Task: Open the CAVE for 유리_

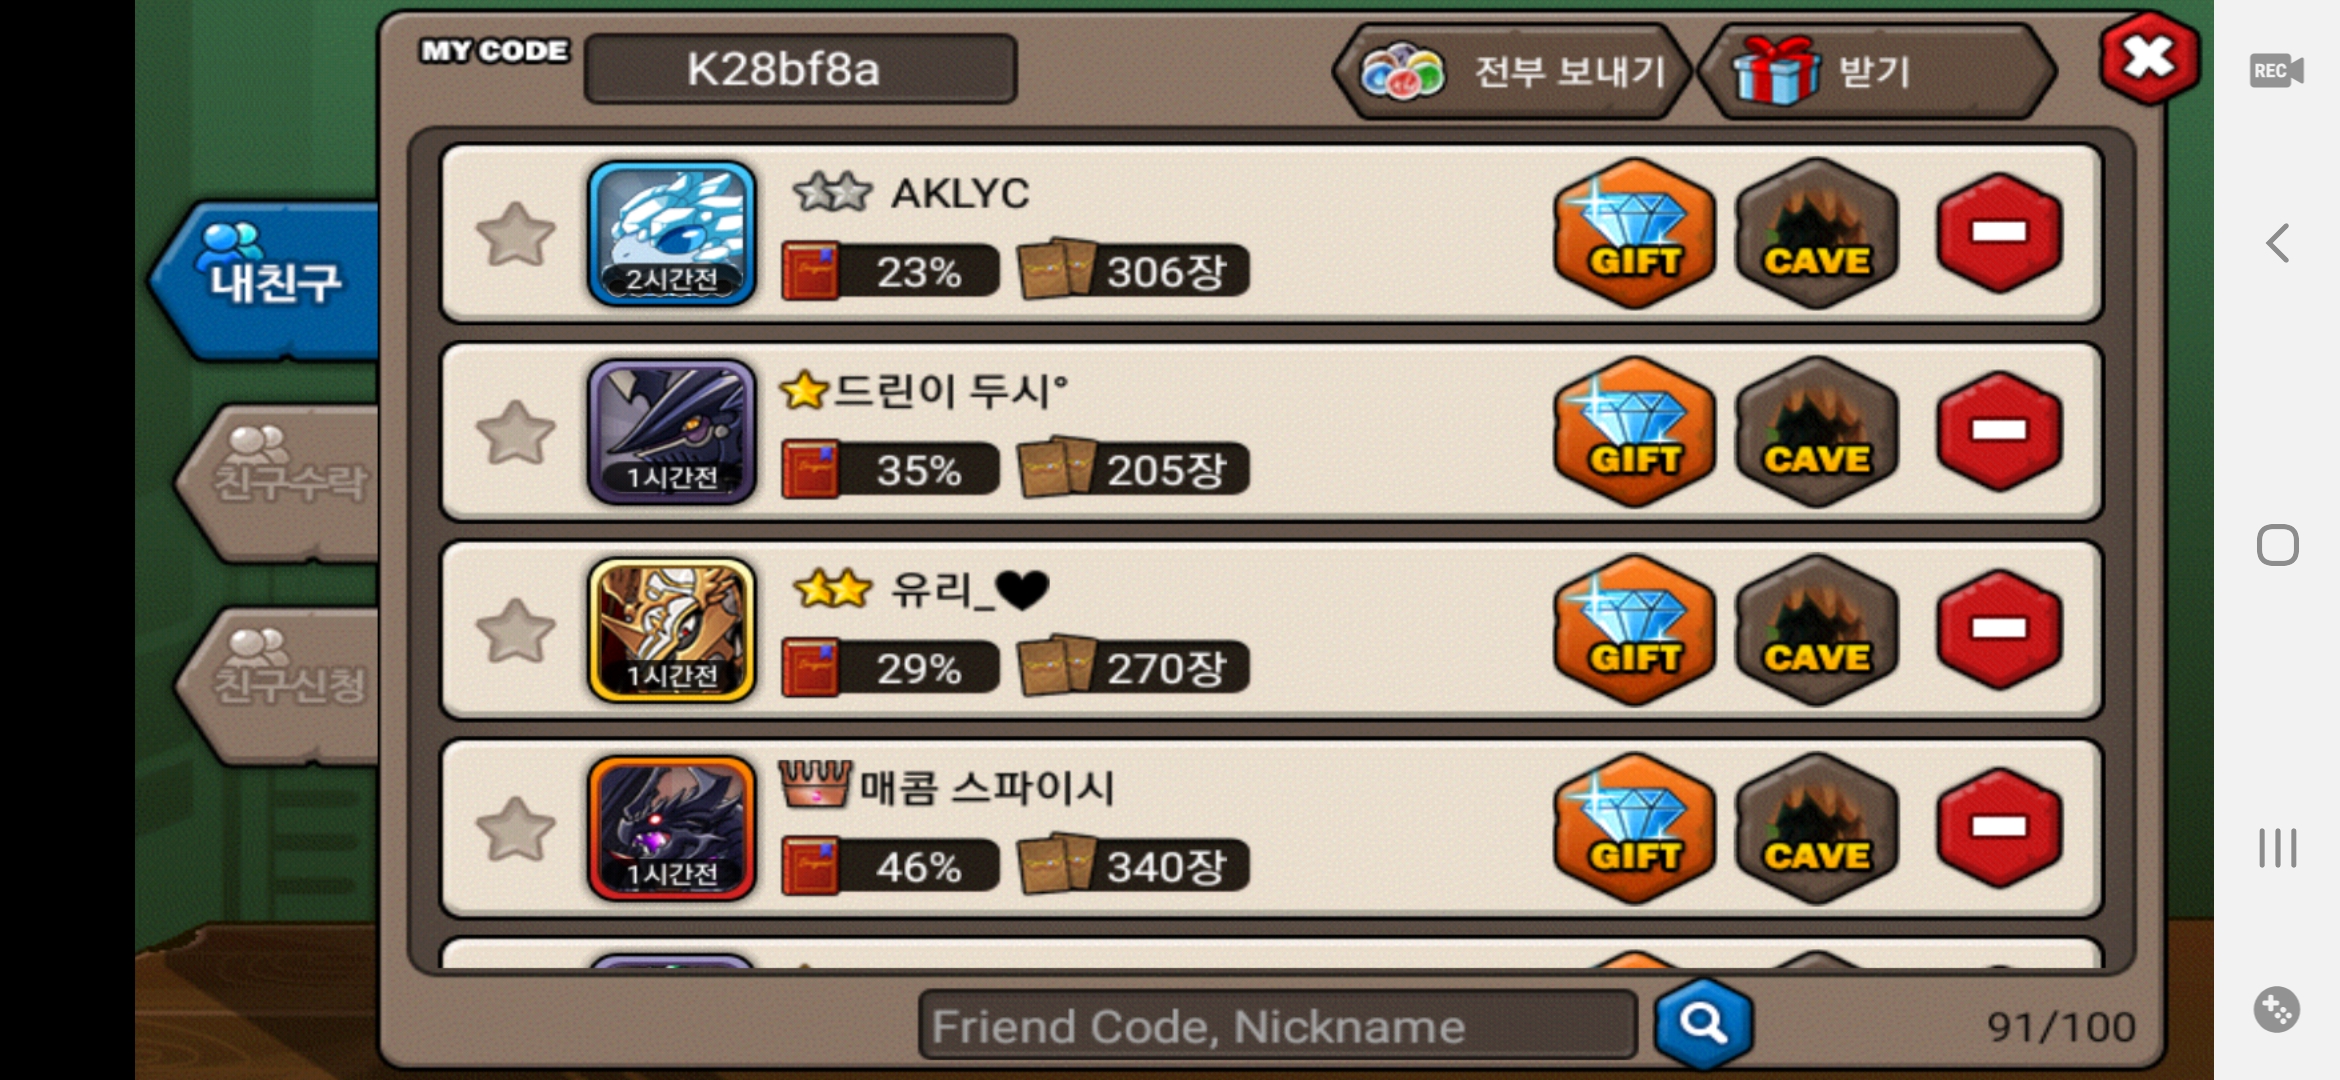Action: pos(1816,630)
